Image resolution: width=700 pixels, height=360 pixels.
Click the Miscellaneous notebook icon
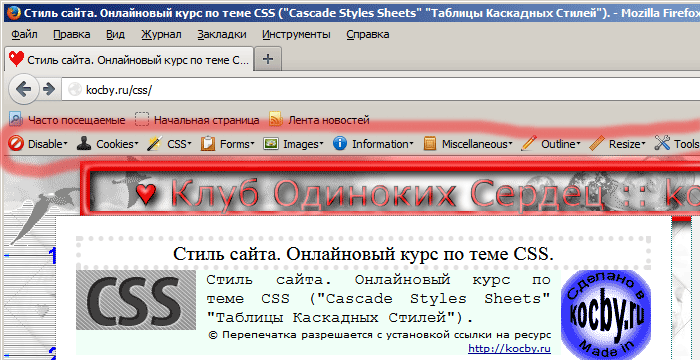(x=430, y=144)
